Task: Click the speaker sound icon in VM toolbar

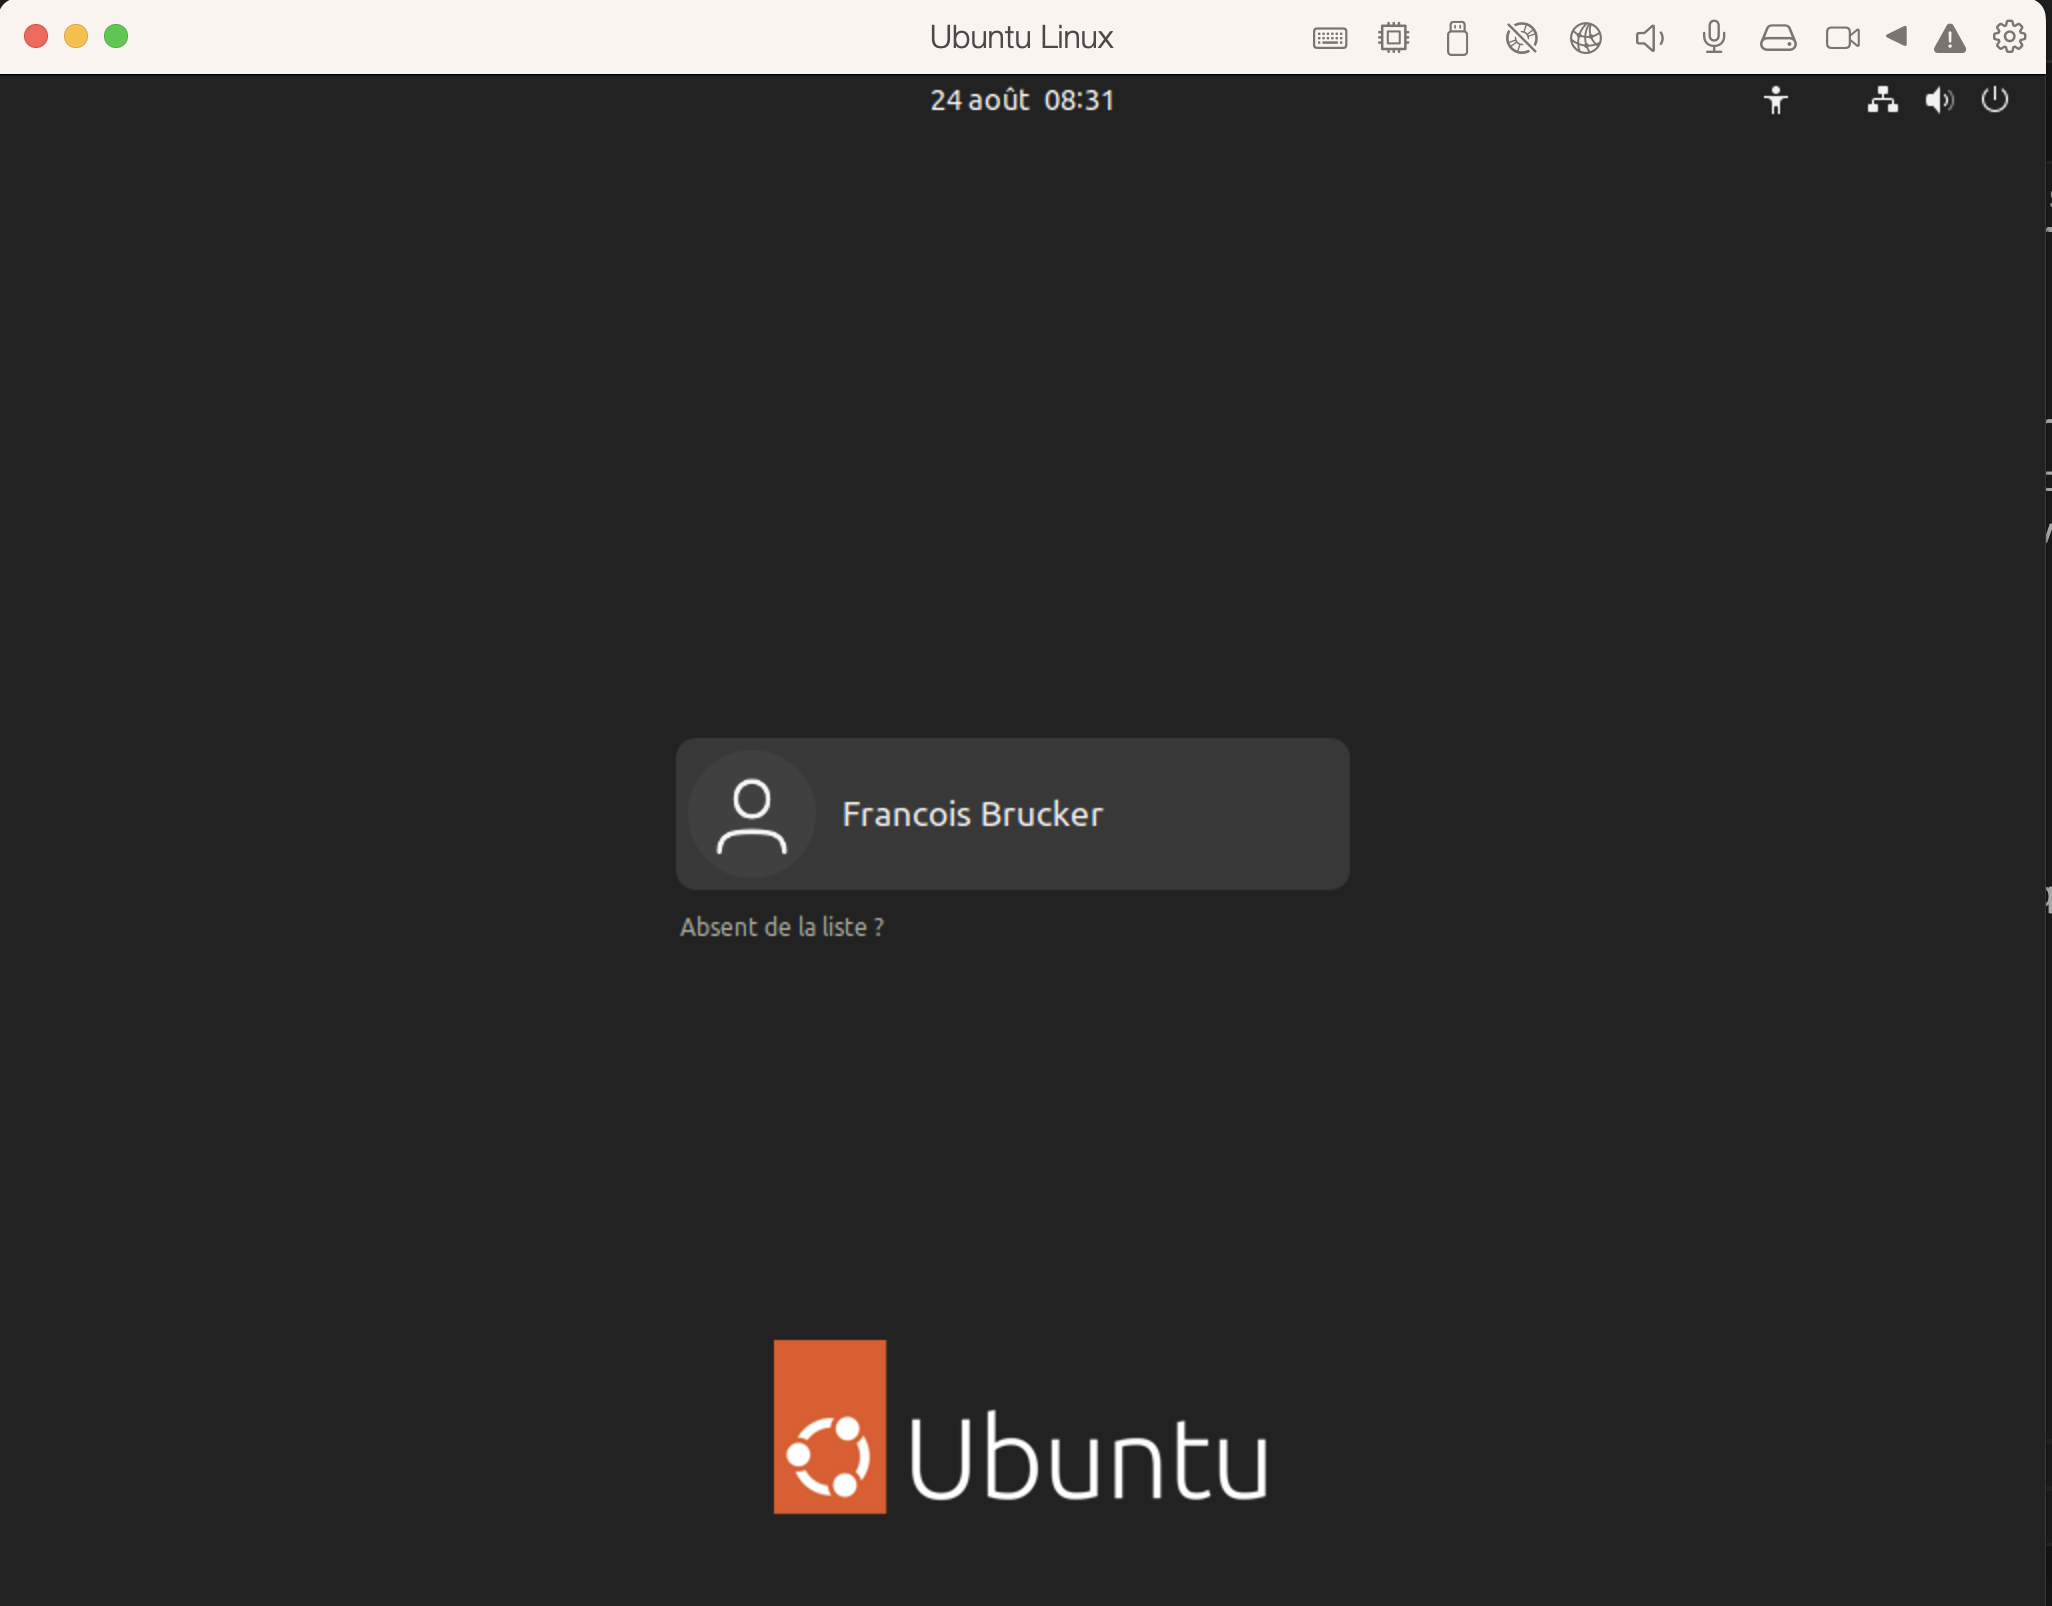Action: pyautogui.click(x=1649, y=38)
